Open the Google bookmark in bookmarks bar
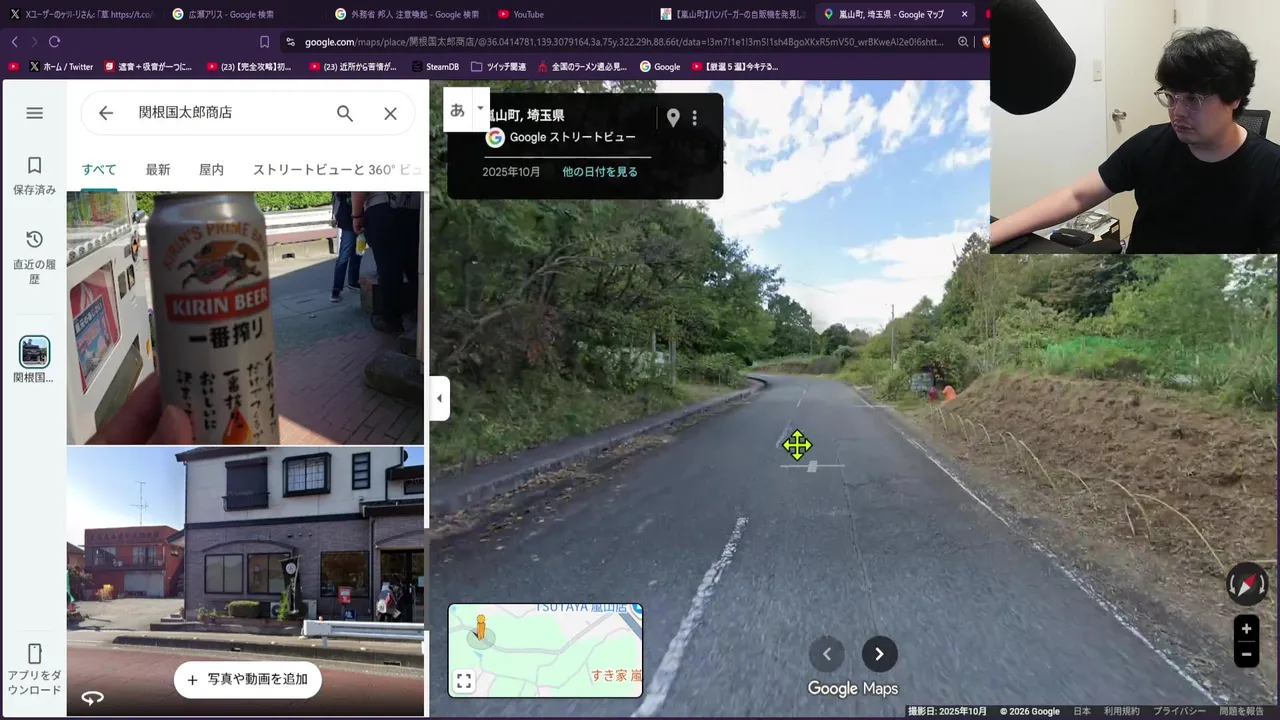This screenshot has width=1280, height=720. (x=660, y=67)
